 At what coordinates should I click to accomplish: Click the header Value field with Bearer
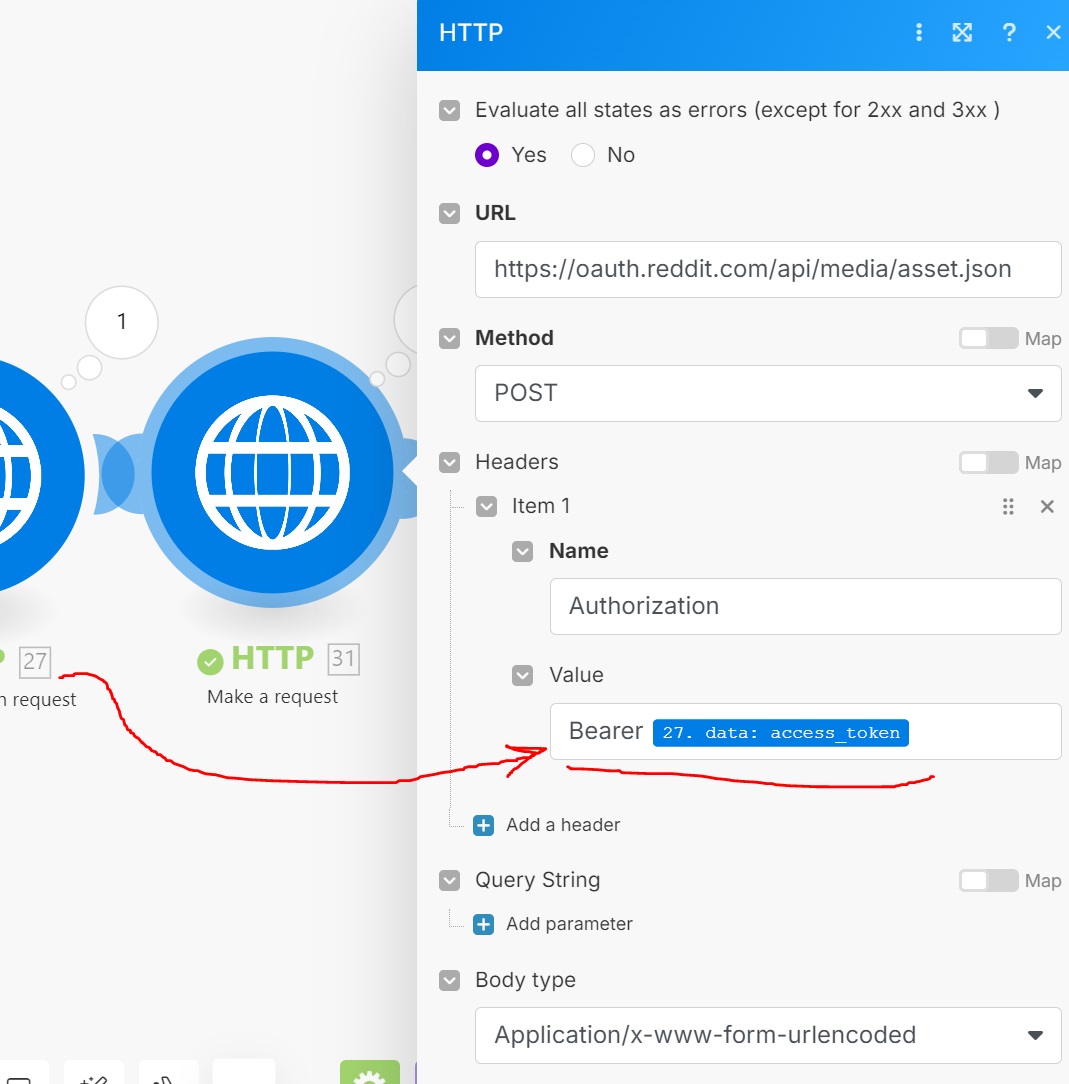pyautogui.click(x=805, y=731)
